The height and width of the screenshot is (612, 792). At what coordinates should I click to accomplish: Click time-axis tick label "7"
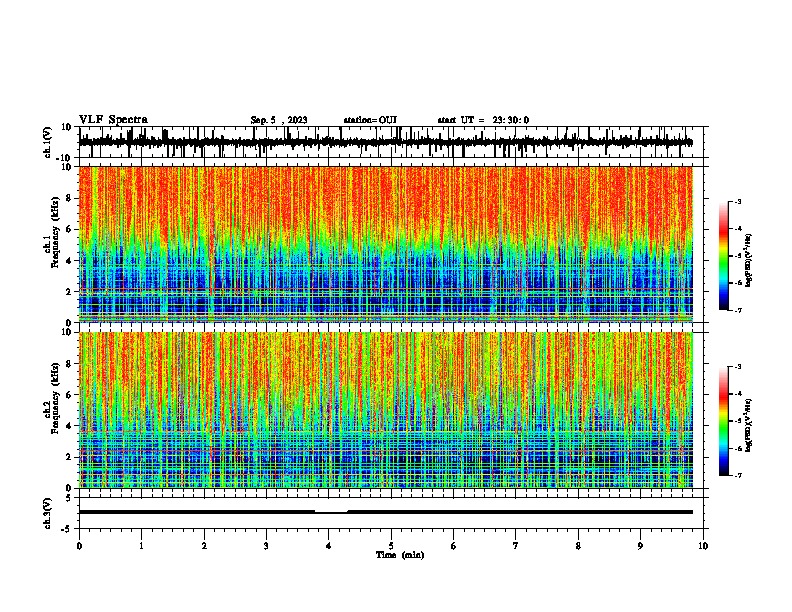tap(516, 546)
